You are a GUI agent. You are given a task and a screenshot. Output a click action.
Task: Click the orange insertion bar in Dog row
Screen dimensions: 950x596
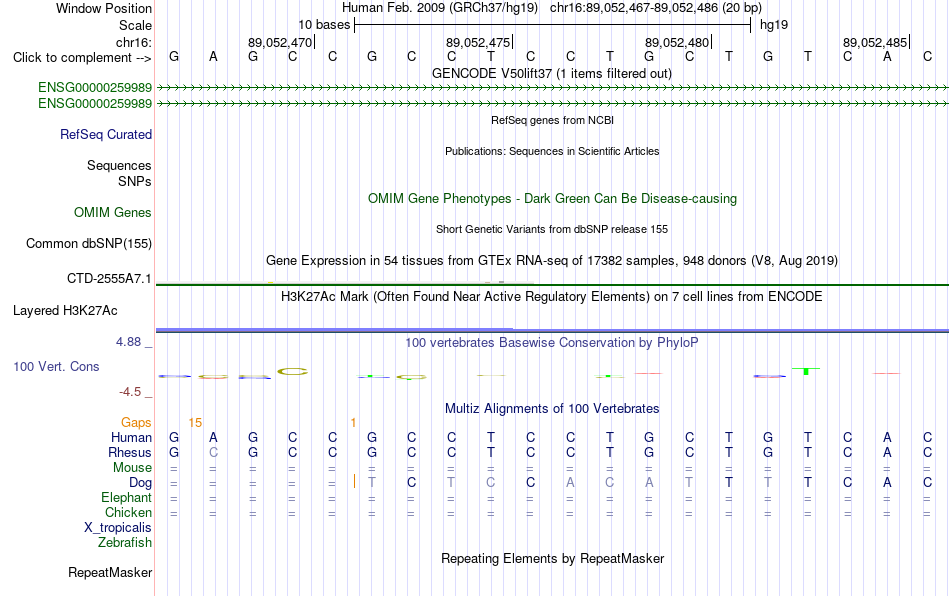click(354, 482)
